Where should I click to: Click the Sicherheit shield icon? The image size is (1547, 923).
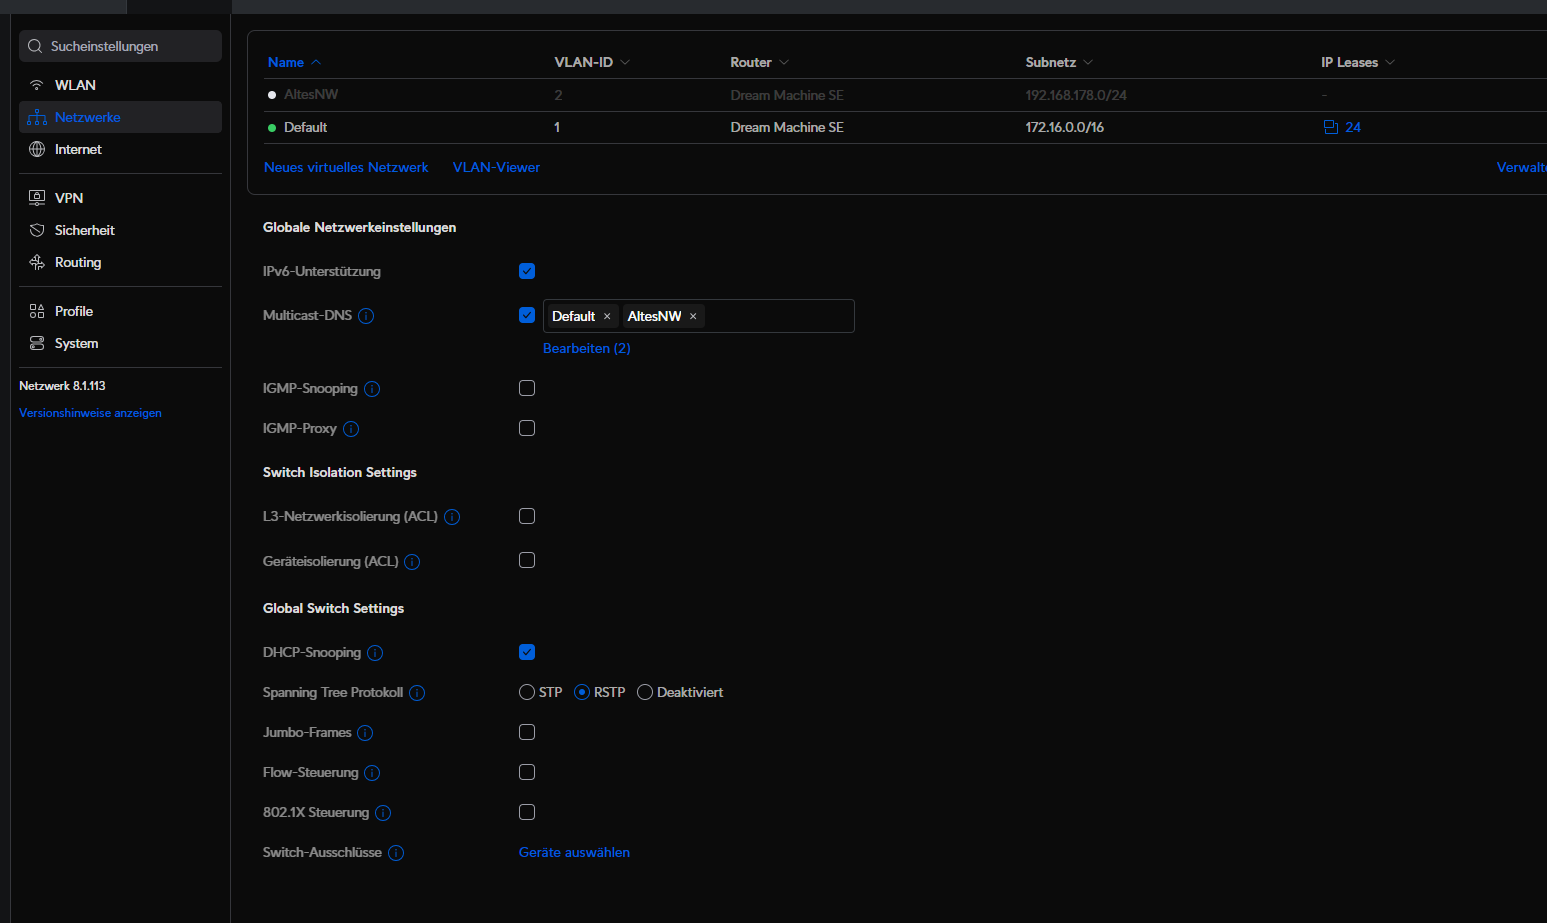[x=37, y=230]
